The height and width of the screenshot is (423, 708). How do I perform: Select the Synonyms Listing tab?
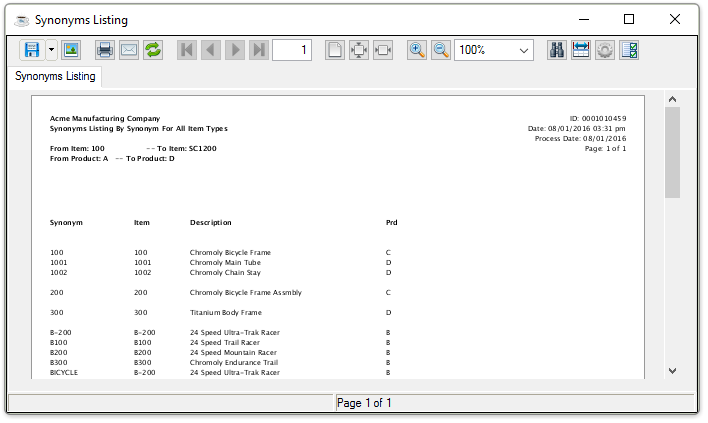tap(56, 76)
